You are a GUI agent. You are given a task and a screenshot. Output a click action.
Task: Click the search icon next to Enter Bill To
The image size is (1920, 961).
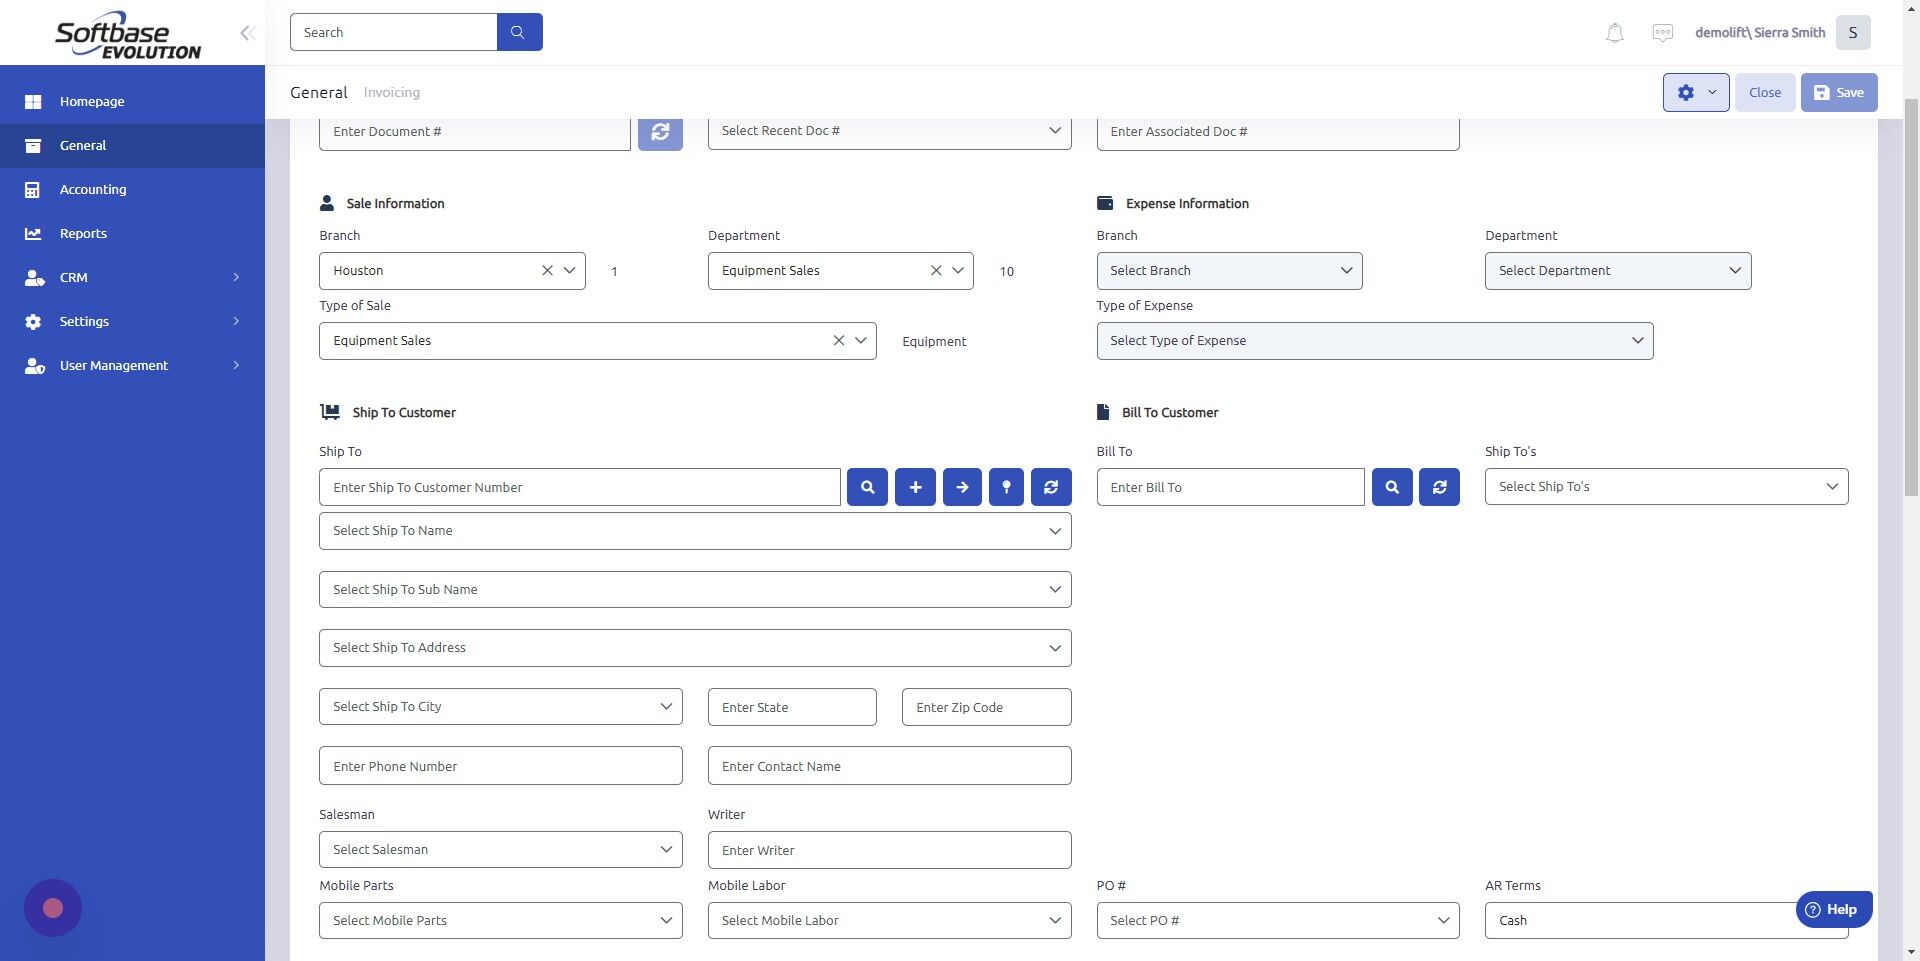pos(1391,487)
